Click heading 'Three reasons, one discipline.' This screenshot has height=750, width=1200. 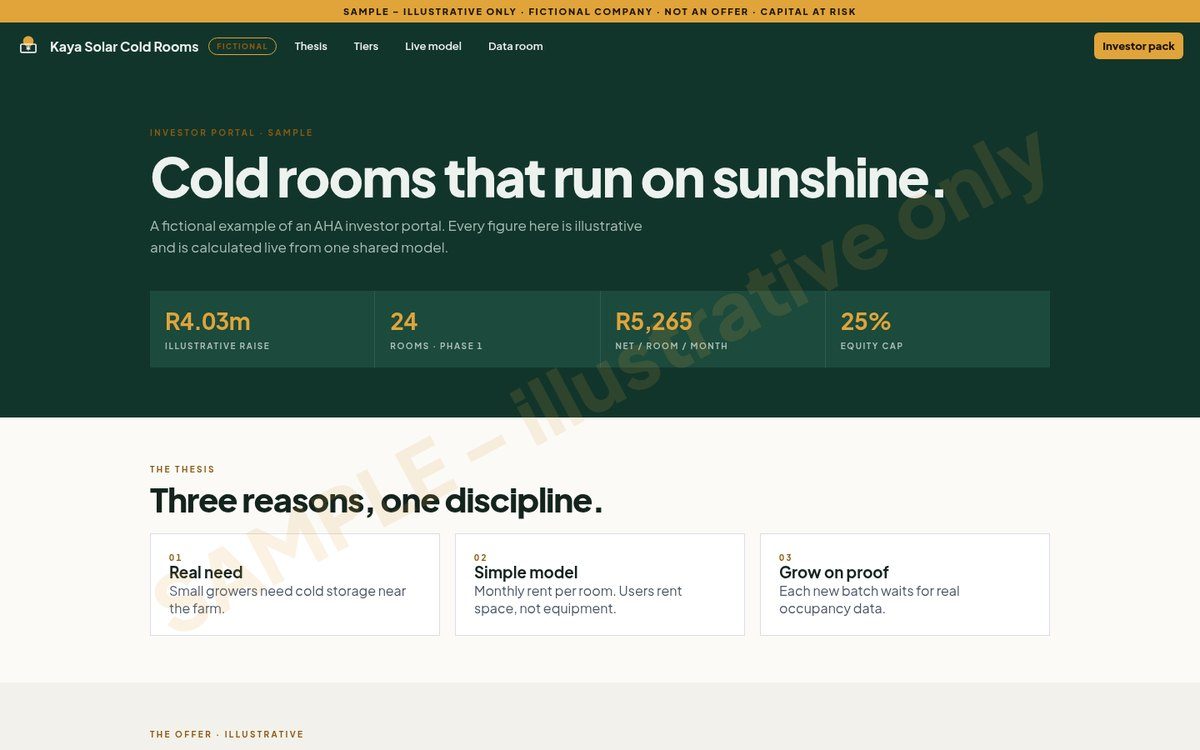pos(376,500)
